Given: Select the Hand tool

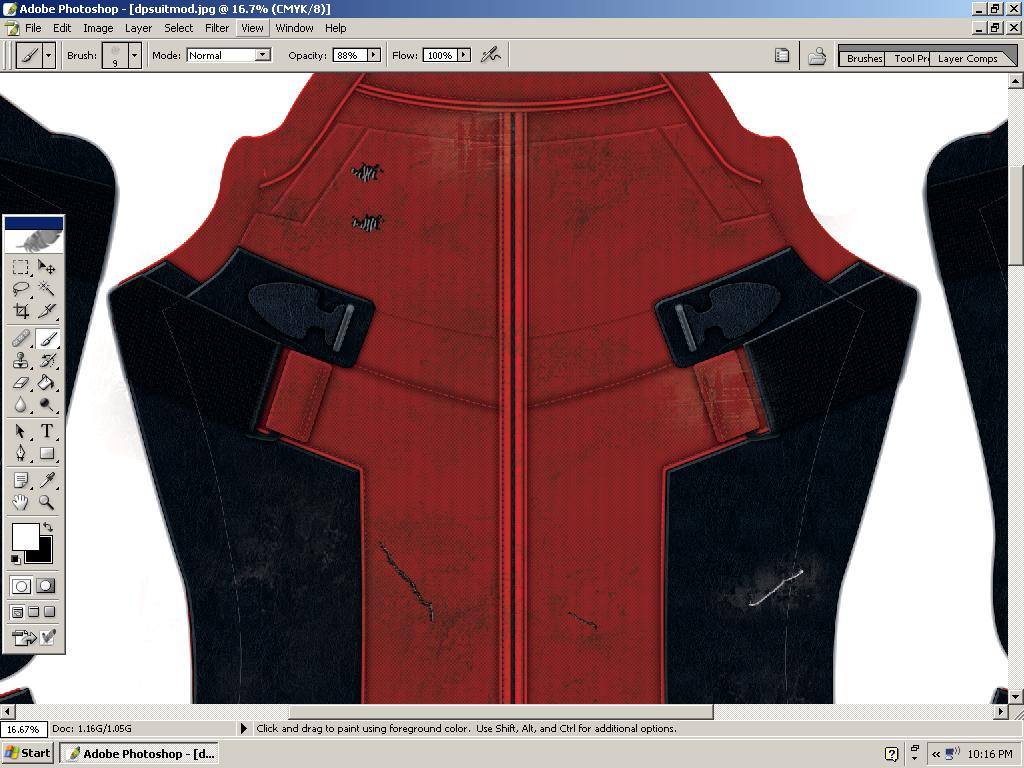Looking at the screenshot, I should click(21, 502).
